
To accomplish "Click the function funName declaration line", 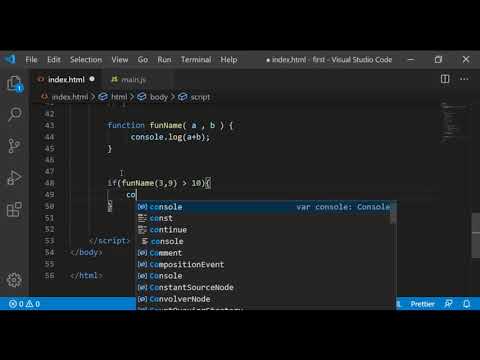I will point(170,125).
